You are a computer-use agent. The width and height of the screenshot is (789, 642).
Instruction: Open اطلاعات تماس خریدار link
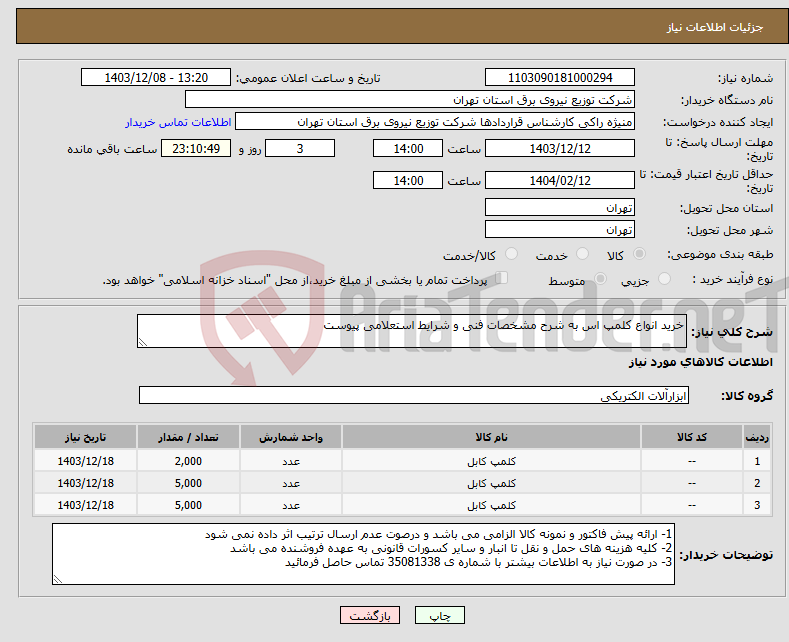coord(178,122)
